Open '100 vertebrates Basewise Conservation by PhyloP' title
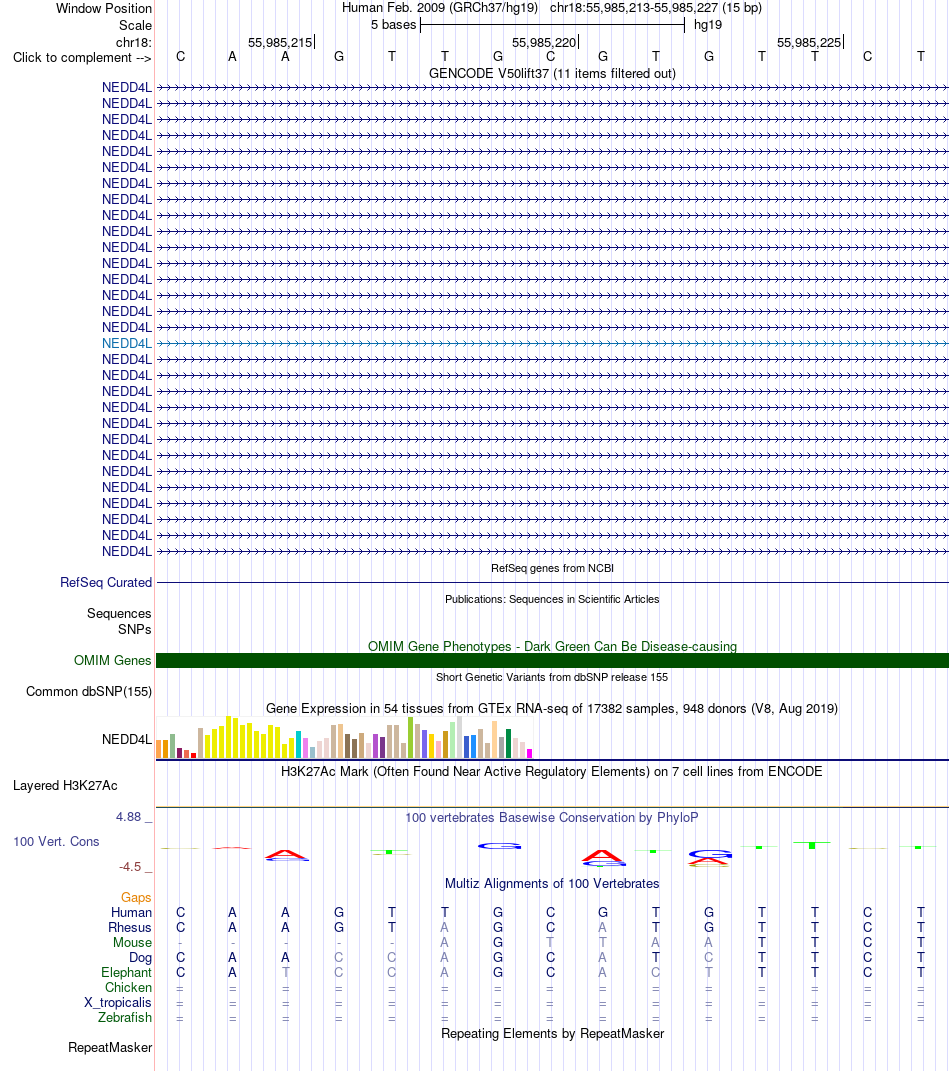The image size is (950, 1071). [x=553, y=818]
